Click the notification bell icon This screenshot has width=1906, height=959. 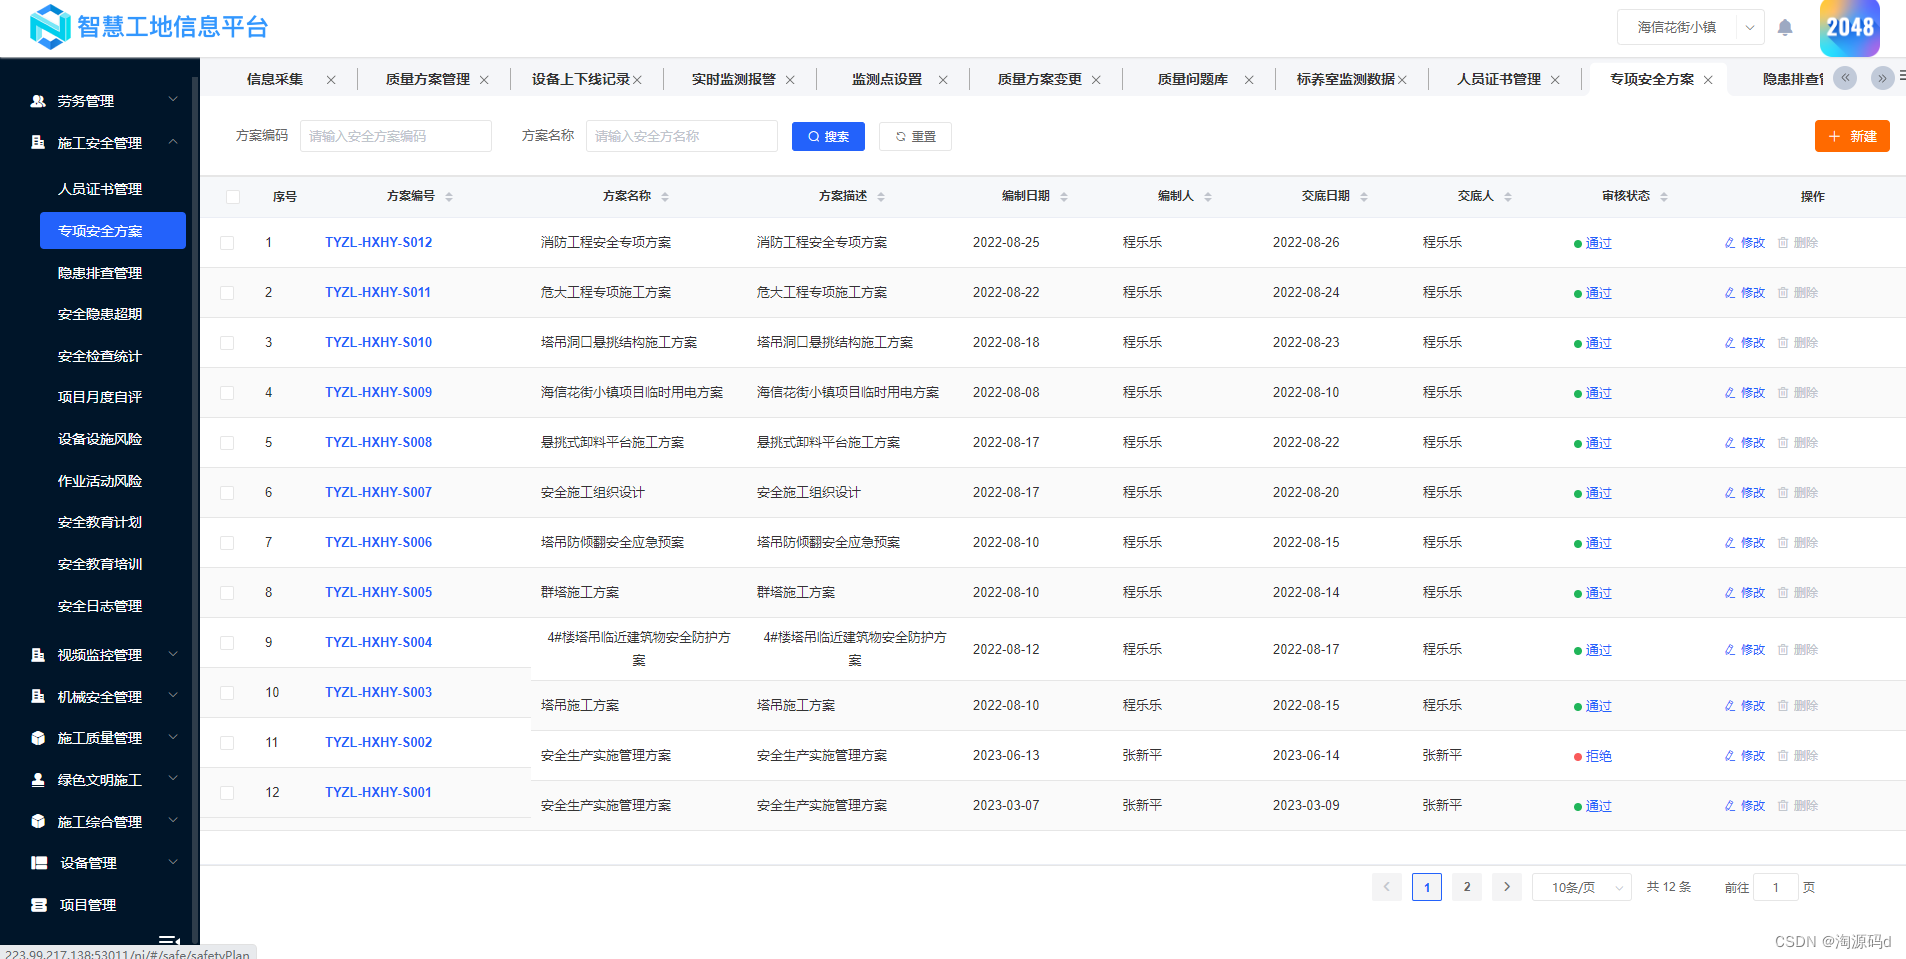coord(1785,28)
